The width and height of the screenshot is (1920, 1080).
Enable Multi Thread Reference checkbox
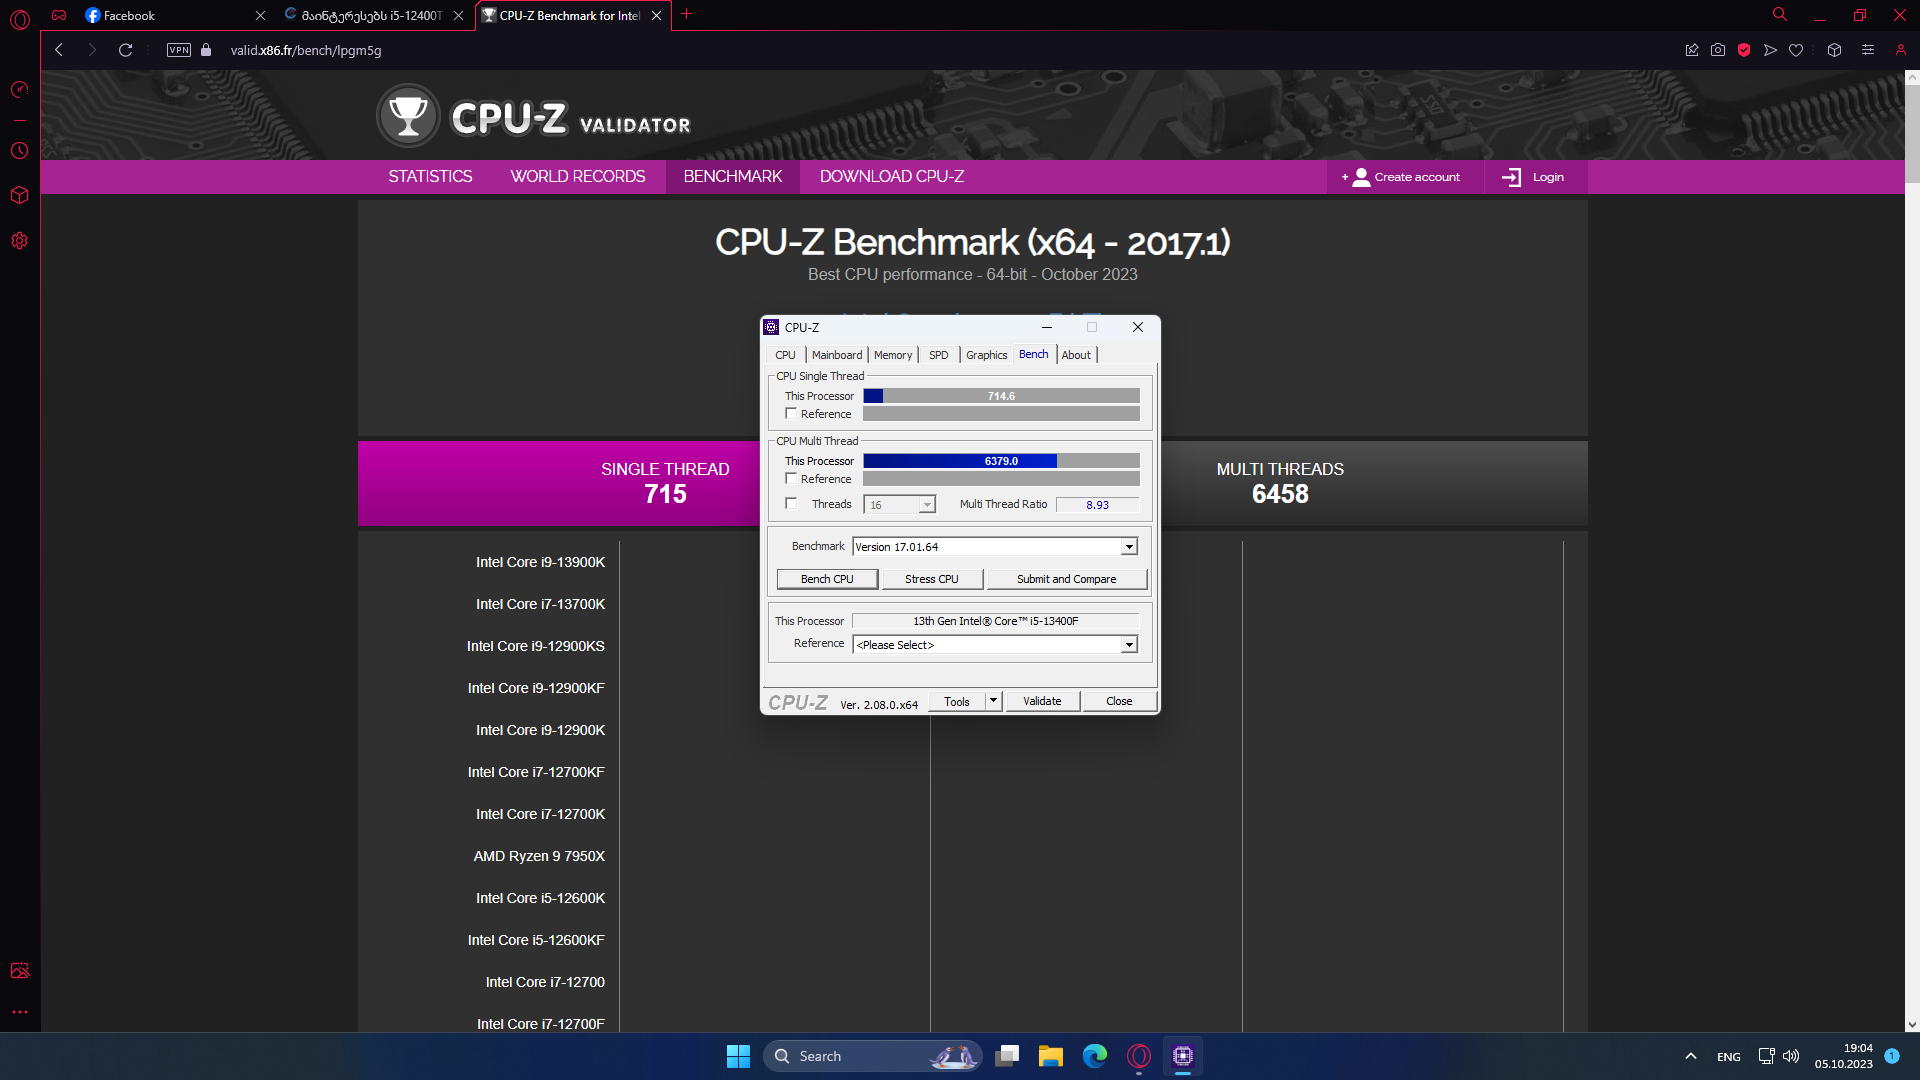(x=791, y=479)
